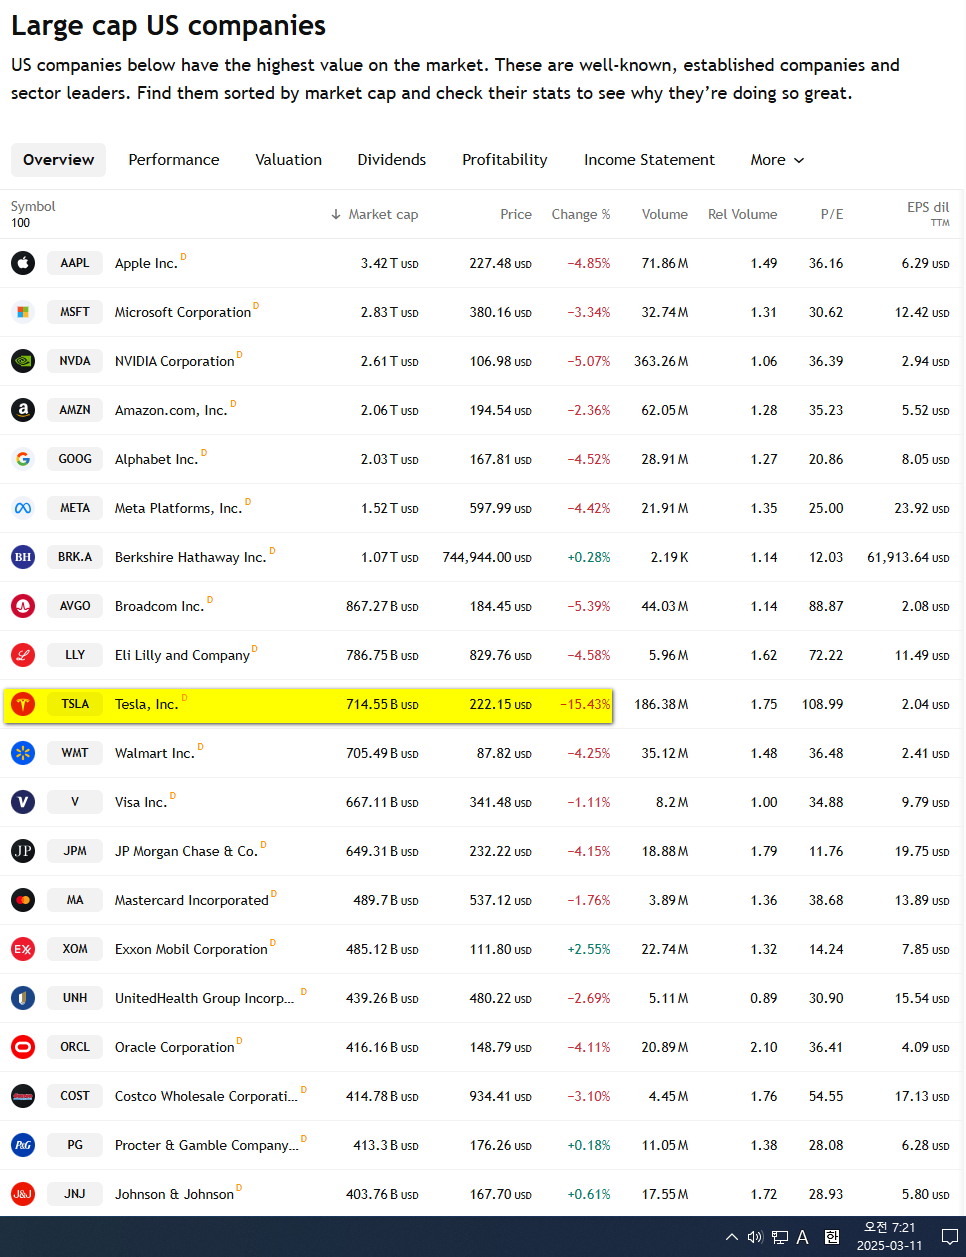Open the taskbar volume speaker icon

point(755,1237)
